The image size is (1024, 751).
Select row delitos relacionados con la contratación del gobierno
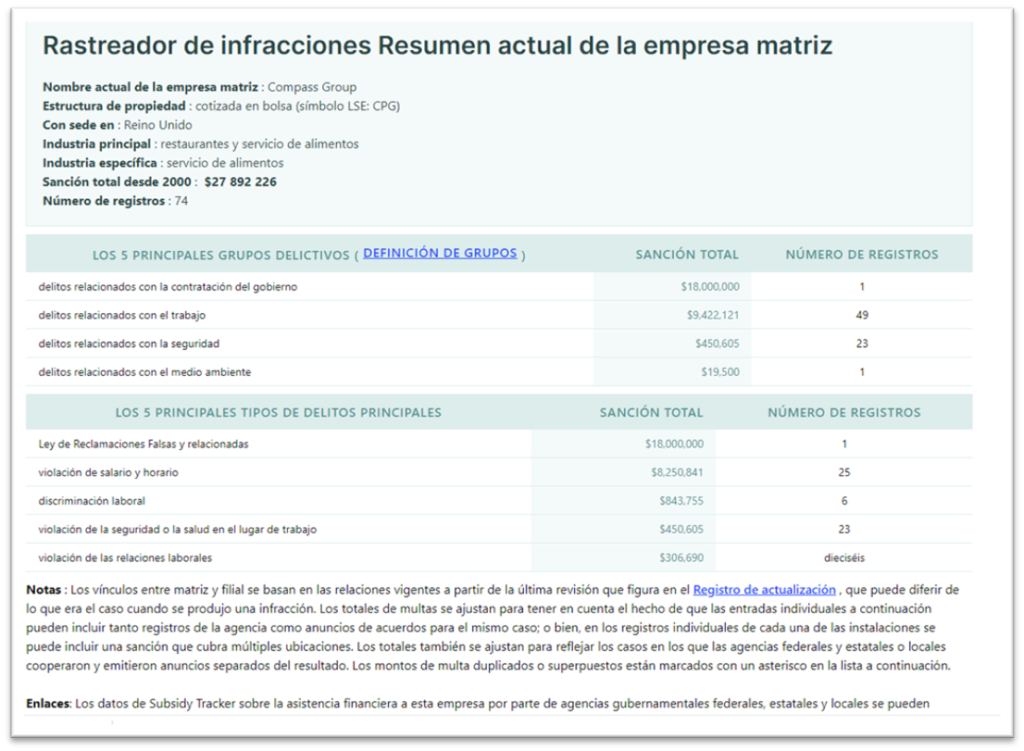pos(499,287)
